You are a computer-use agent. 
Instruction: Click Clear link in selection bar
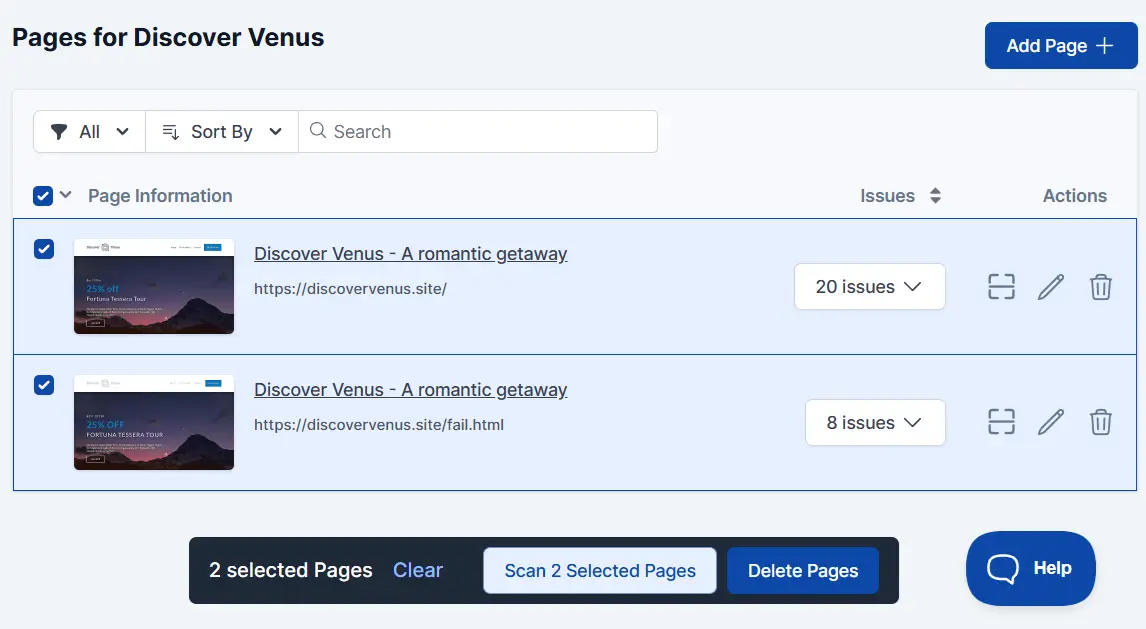pyautogui.click(x=418, y=570)
